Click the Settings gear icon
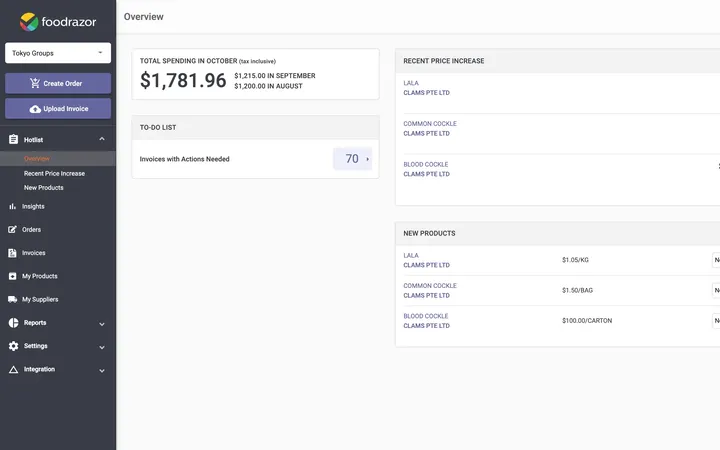Image resolution: width=720 pixels, height=450 pixels. 13,346
